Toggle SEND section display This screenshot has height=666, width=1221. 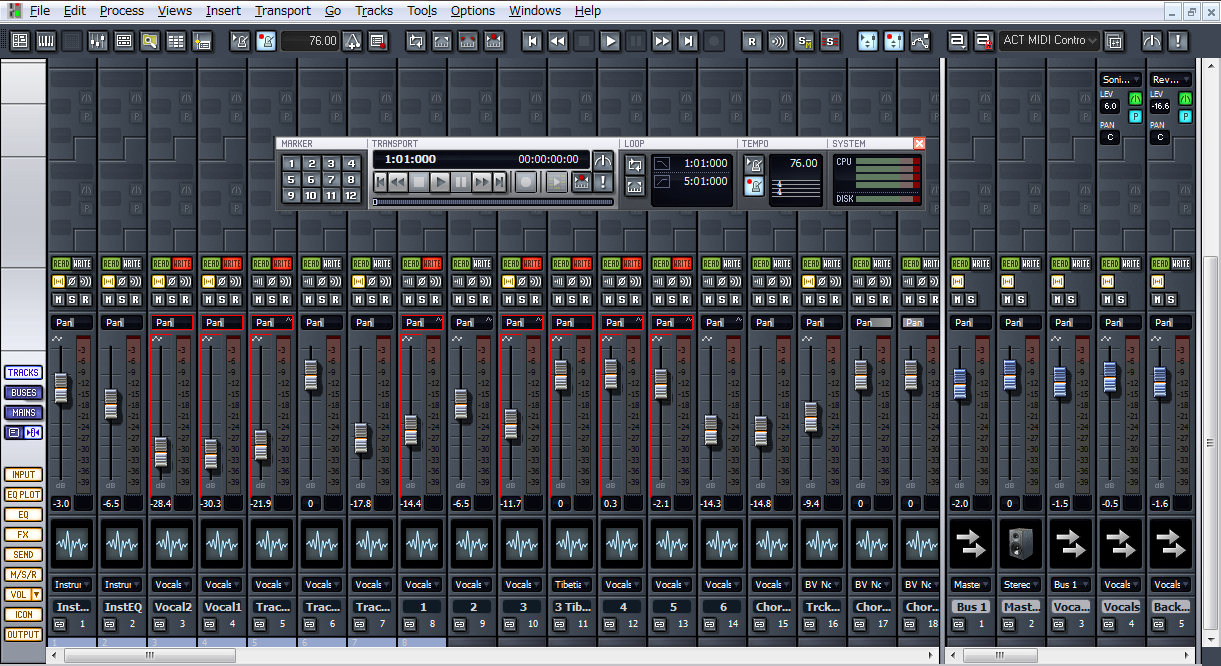23,555
